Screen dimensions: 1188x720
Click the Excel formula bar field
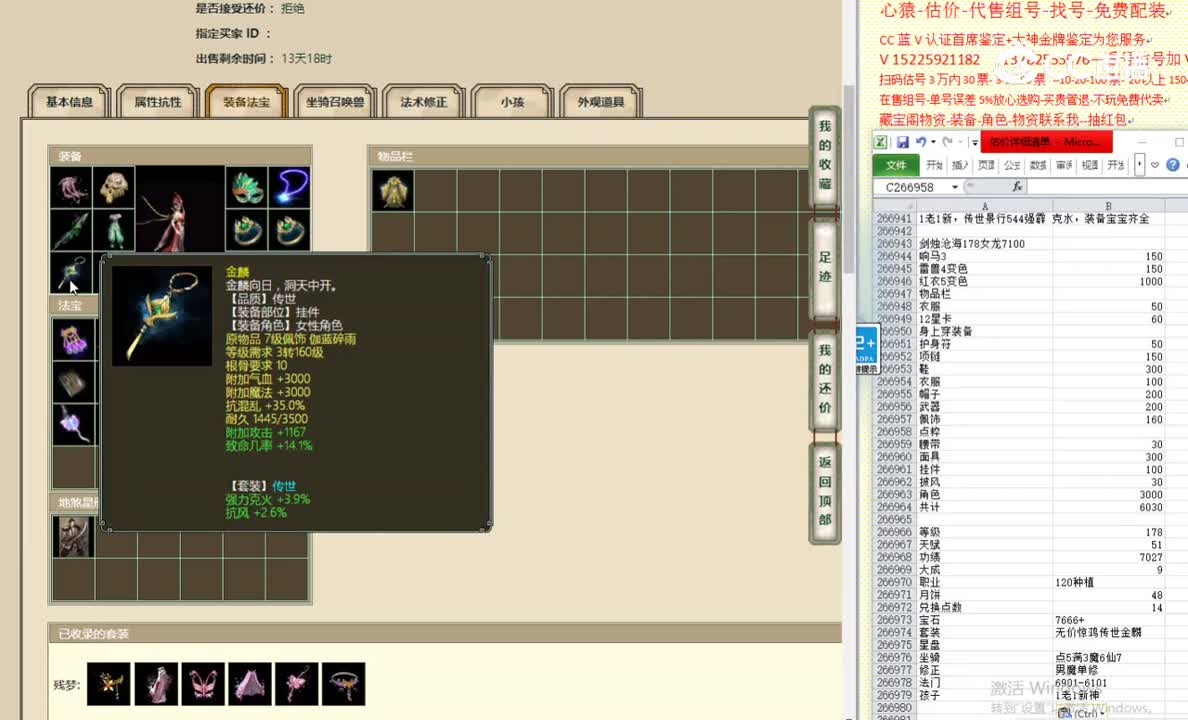pyautogui.click(x=1108, y=186)
